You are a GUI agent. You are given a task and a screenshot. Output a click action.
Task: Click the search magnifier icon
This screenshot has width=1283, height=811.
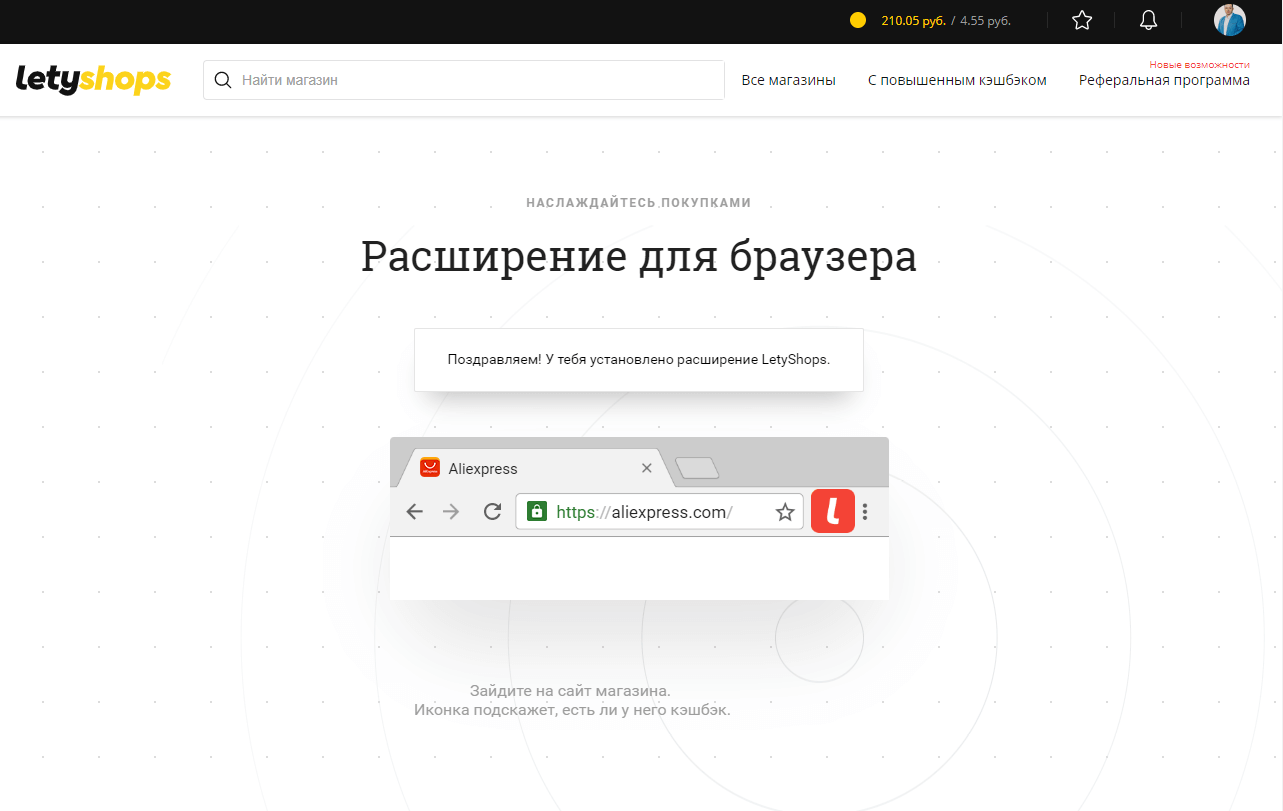pyautogui.click(x=223, y=80)
